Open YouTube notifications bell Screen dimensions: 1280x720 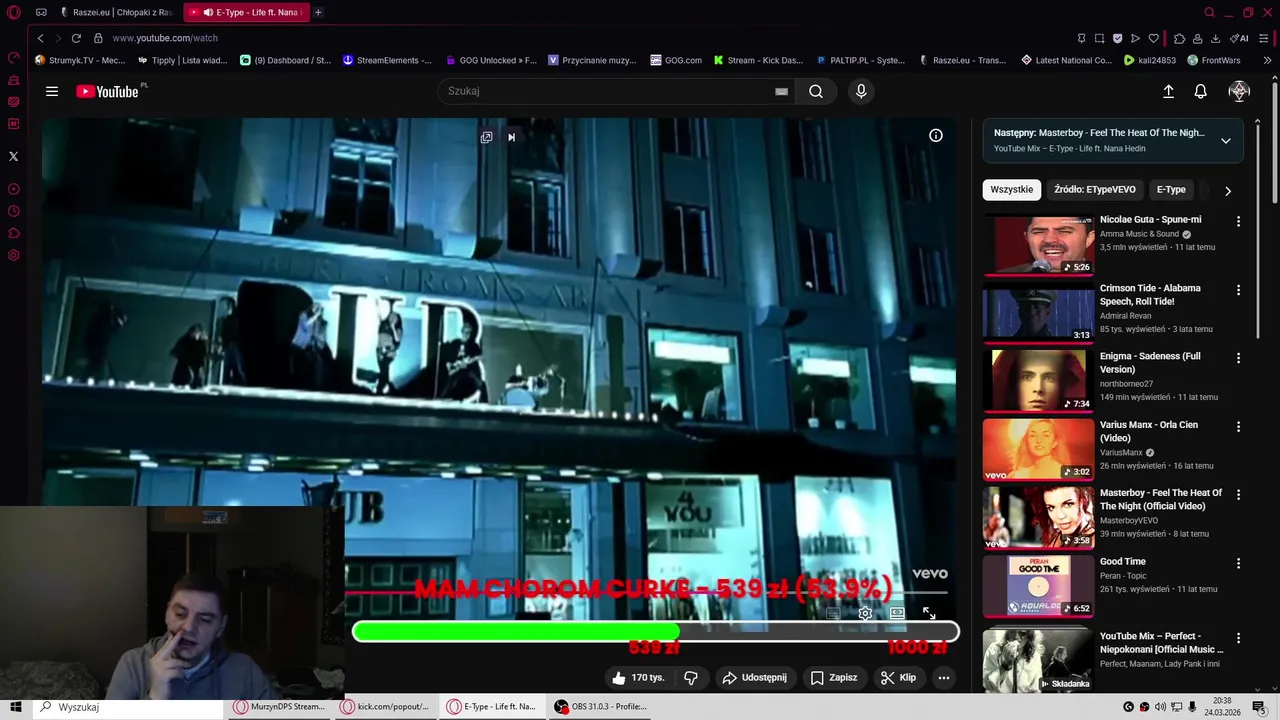(x=1200, y=91)
